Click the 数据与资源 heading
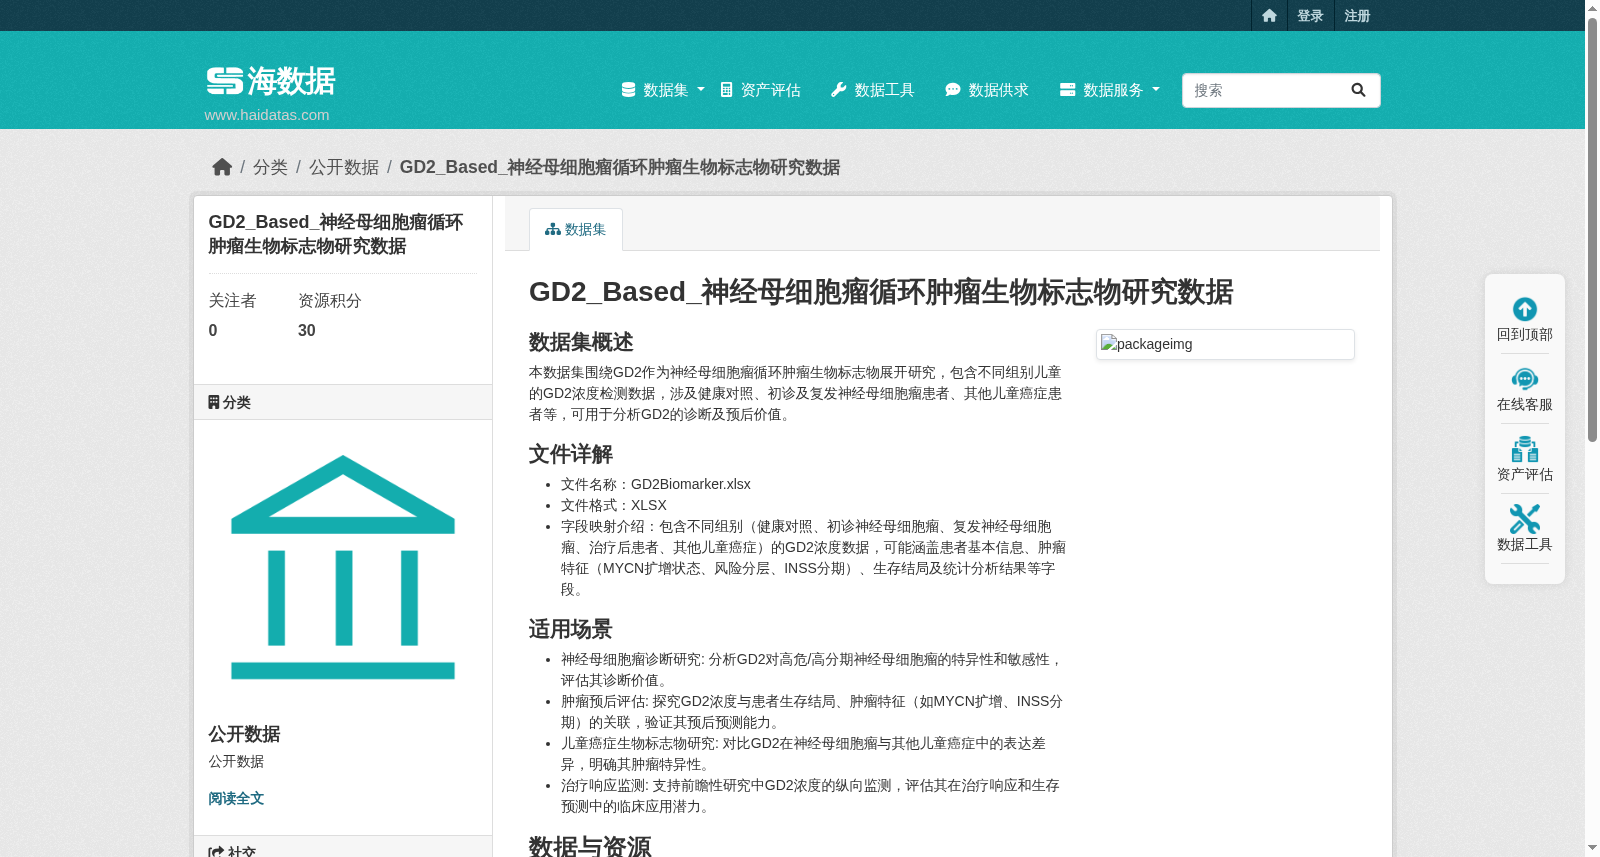Image resolution: width=1600 pixels, height=857 pixels. point(590,846)
